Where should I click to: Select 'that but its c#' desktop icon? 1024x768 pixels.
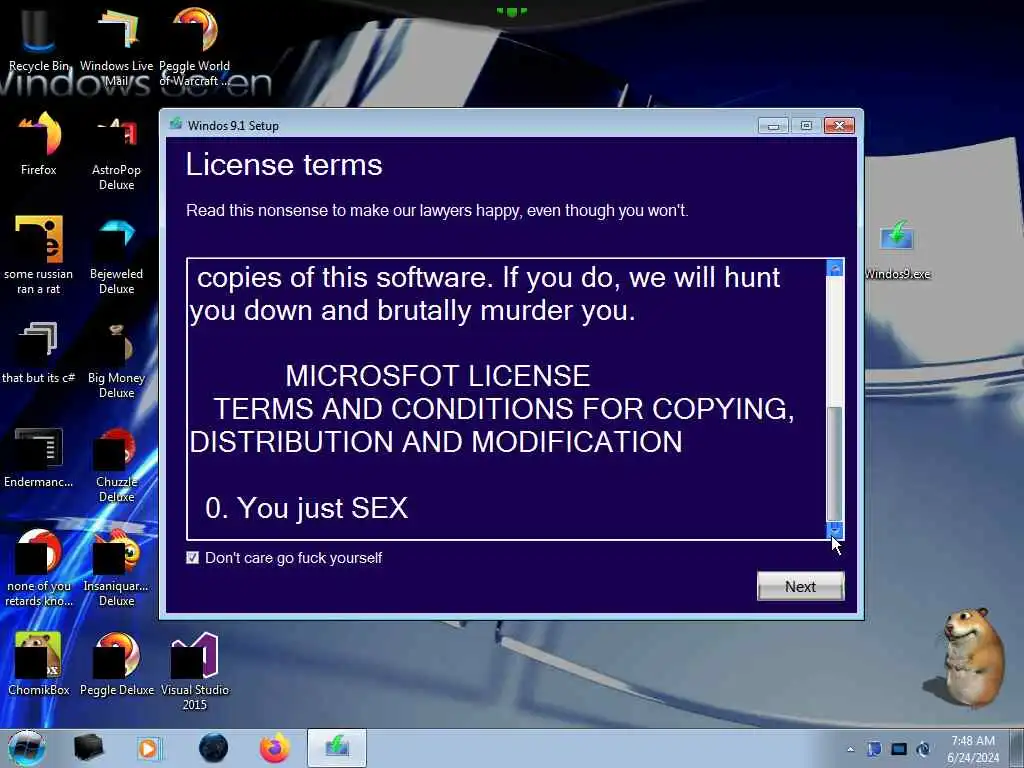(39, 351)
